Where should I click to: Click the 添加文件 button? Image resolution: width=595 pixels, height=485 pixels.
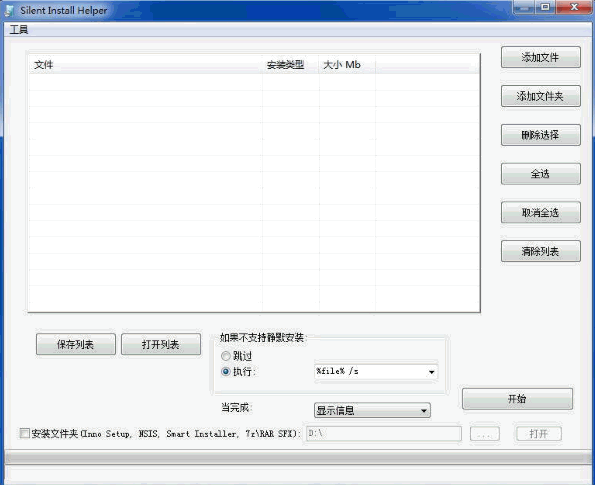tap(541, 57)
